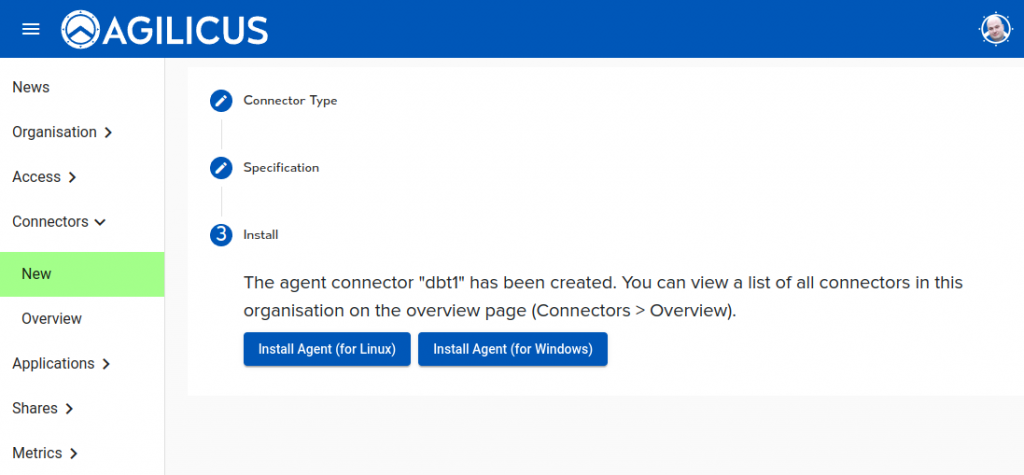
Task: Click Install Agent (for Windows) button
Action: 512,349
